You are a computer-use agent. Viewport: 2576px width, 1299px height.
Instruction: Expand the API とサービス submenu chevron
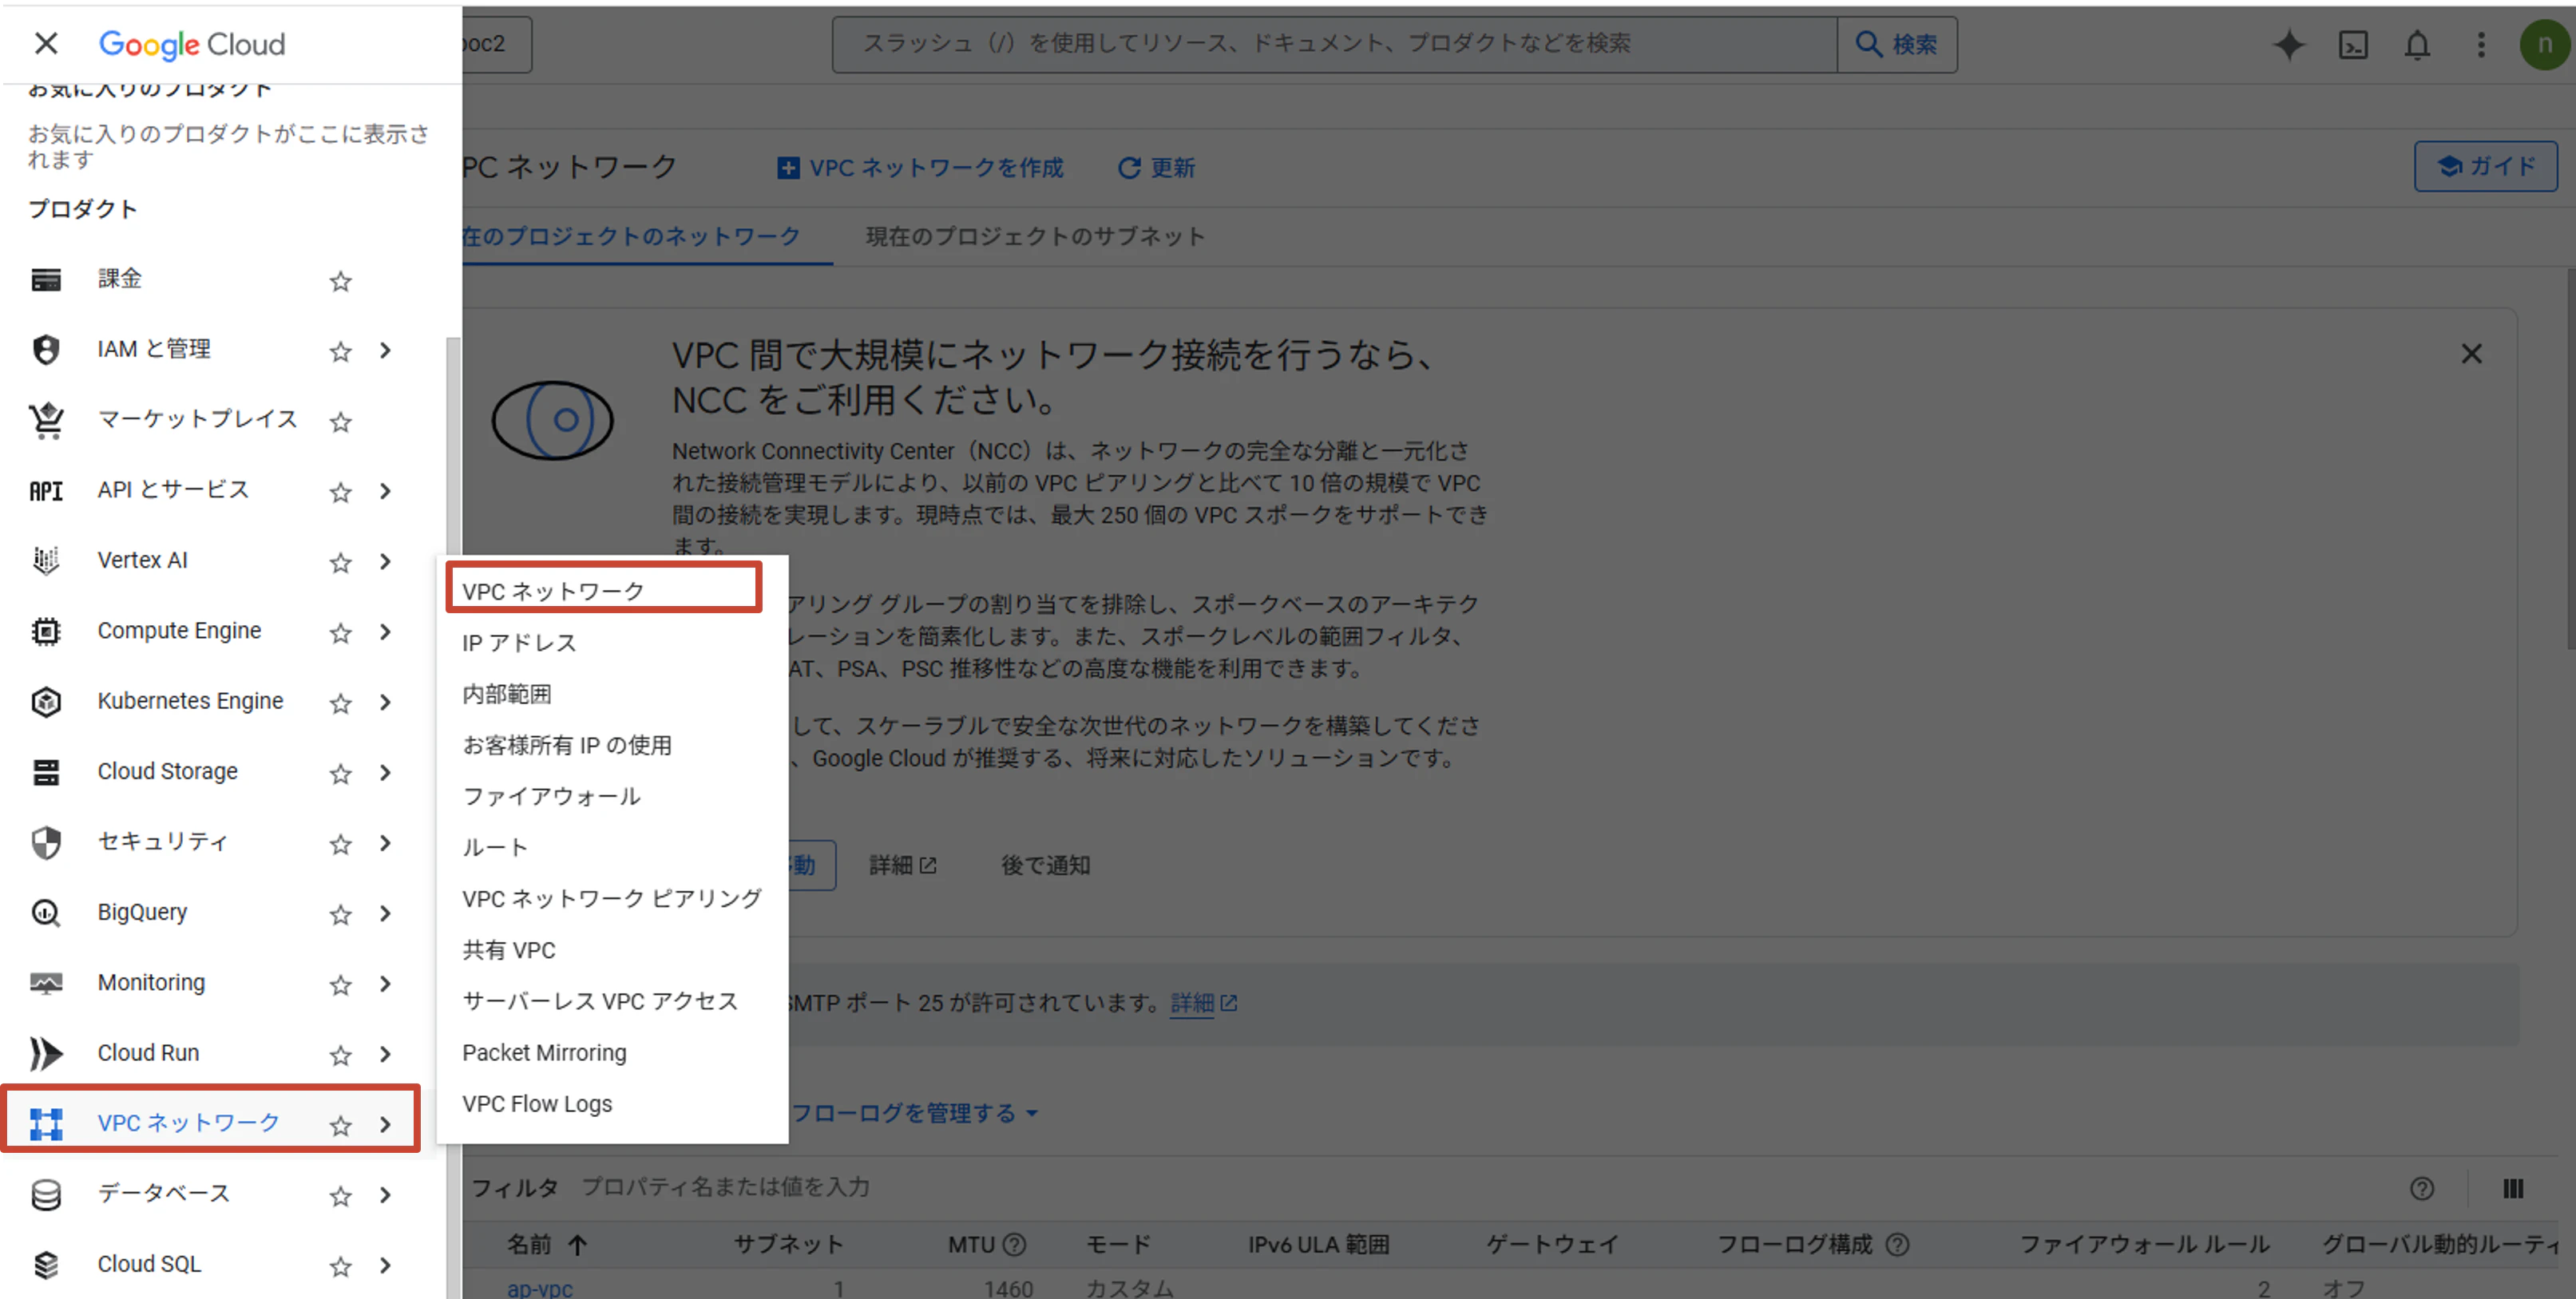(x=386, y=491)
